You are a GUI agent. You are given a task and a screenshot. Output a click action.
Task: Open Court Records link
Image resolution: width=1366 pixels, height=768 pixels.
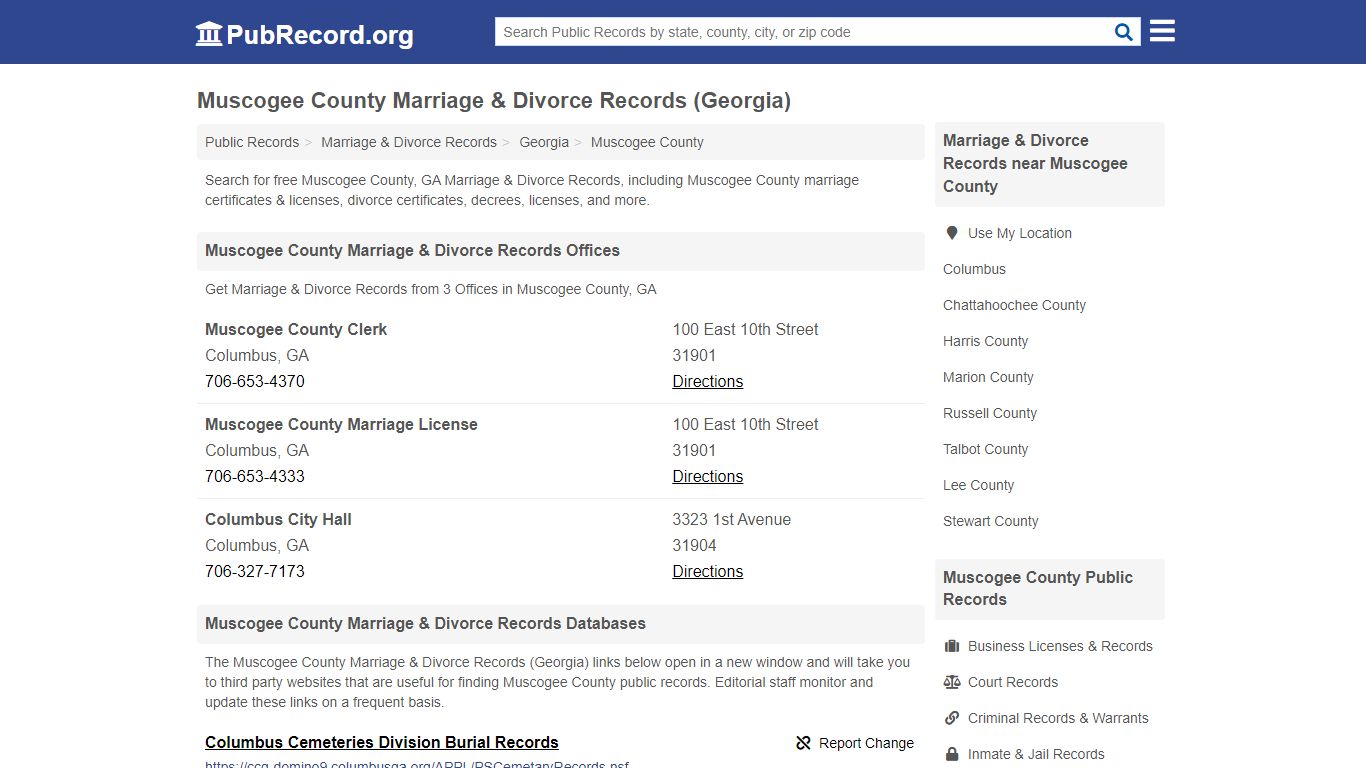pyautogui.click(x=1013, y=682)
